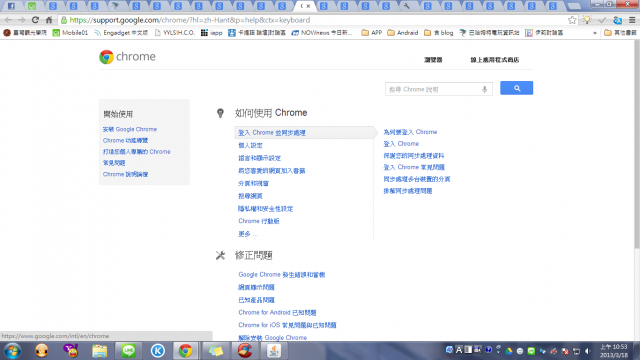Open 常見問題 sidebar link
Viewport: 640px width, 360px height.
[114, 163]
